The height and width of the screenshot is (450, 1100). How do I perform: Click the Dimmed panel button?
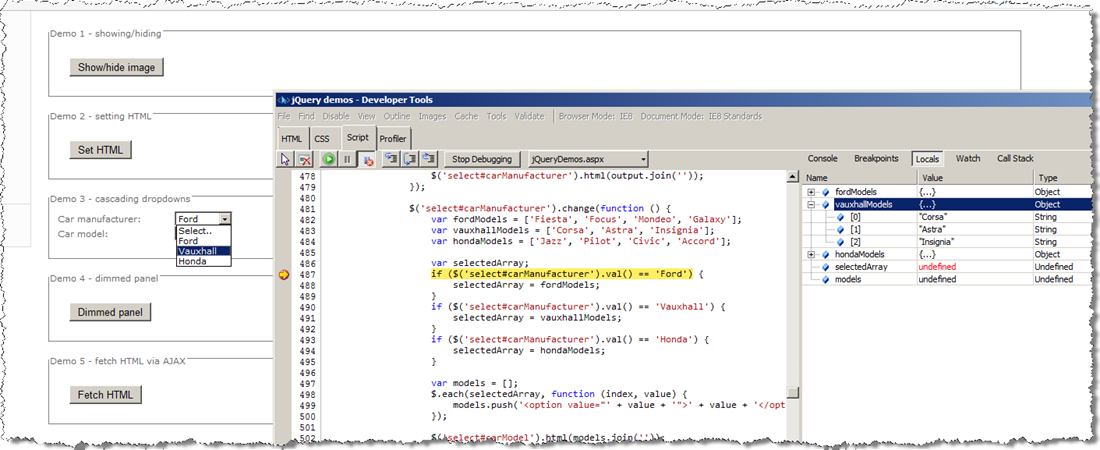coord(110,312)
